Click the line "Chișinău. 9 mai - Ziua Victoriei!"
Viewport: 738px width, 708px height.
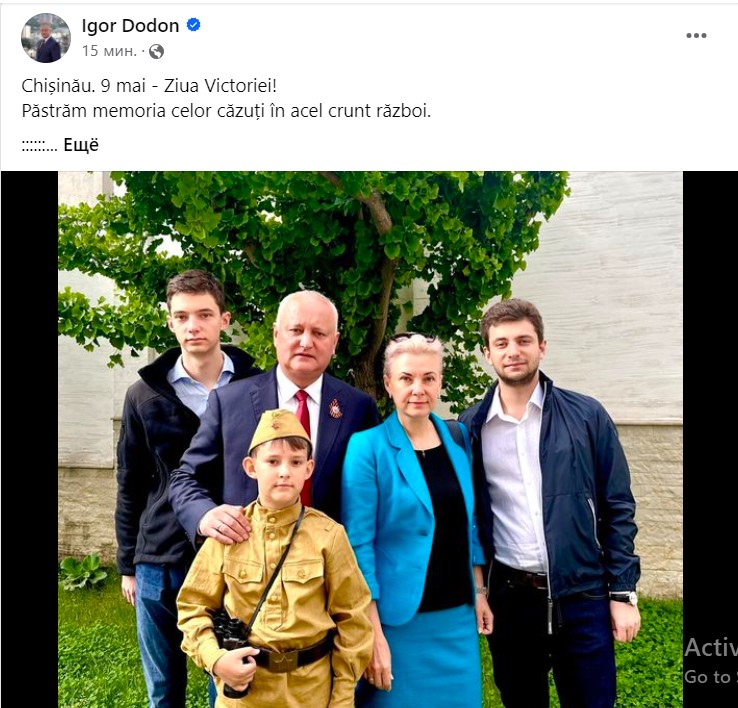pos(149,86)
